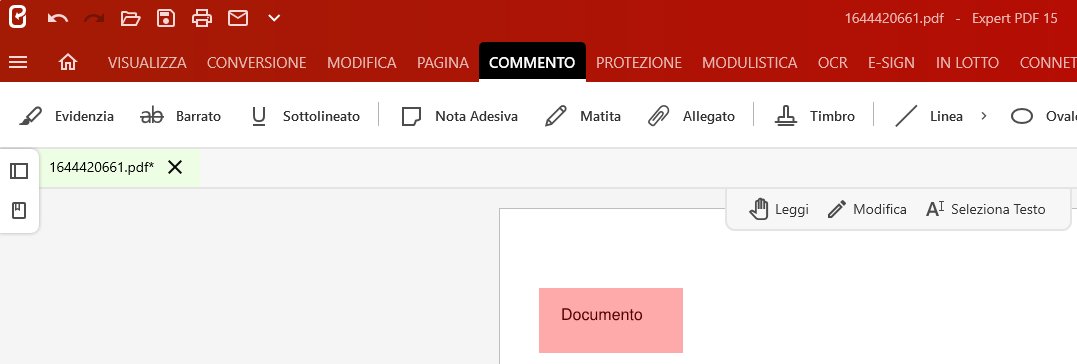Select the Sottolineato underline tool
This screenshot has height=364, width=1077.
tap(306, 117)
